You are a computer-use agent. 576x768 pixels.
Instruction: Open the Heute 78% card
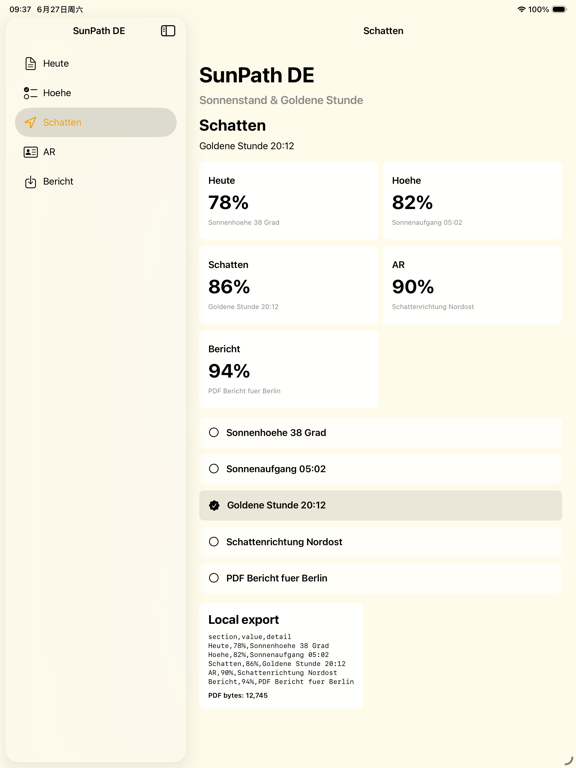pyautogui.click(x=289, y=201)
